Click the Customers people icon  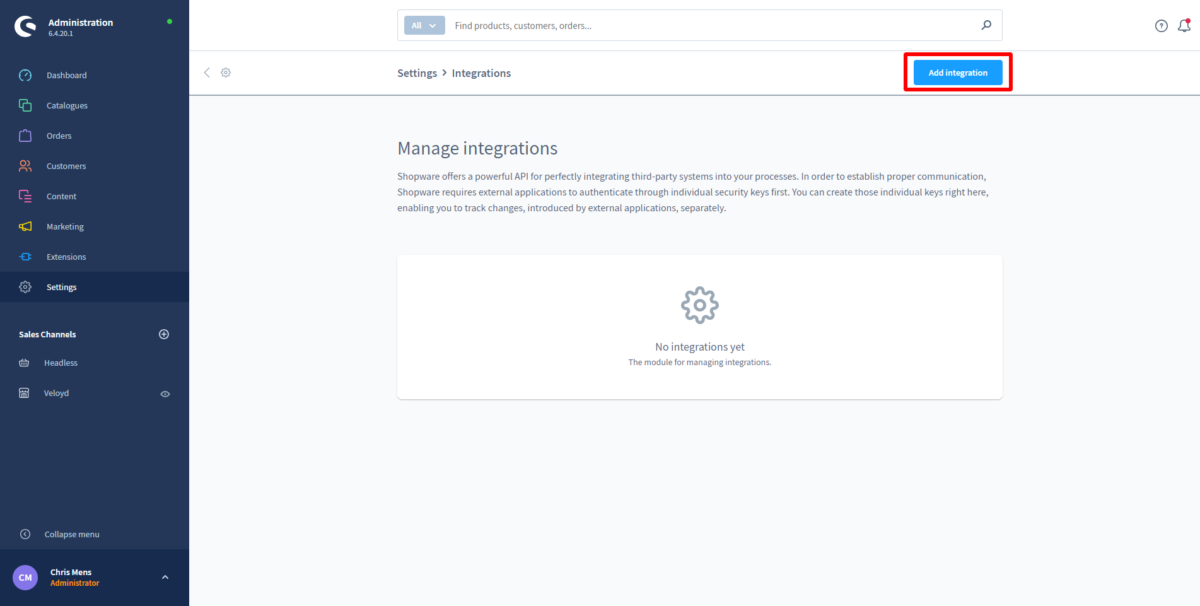pyautogui.click(x=26, y=166)
